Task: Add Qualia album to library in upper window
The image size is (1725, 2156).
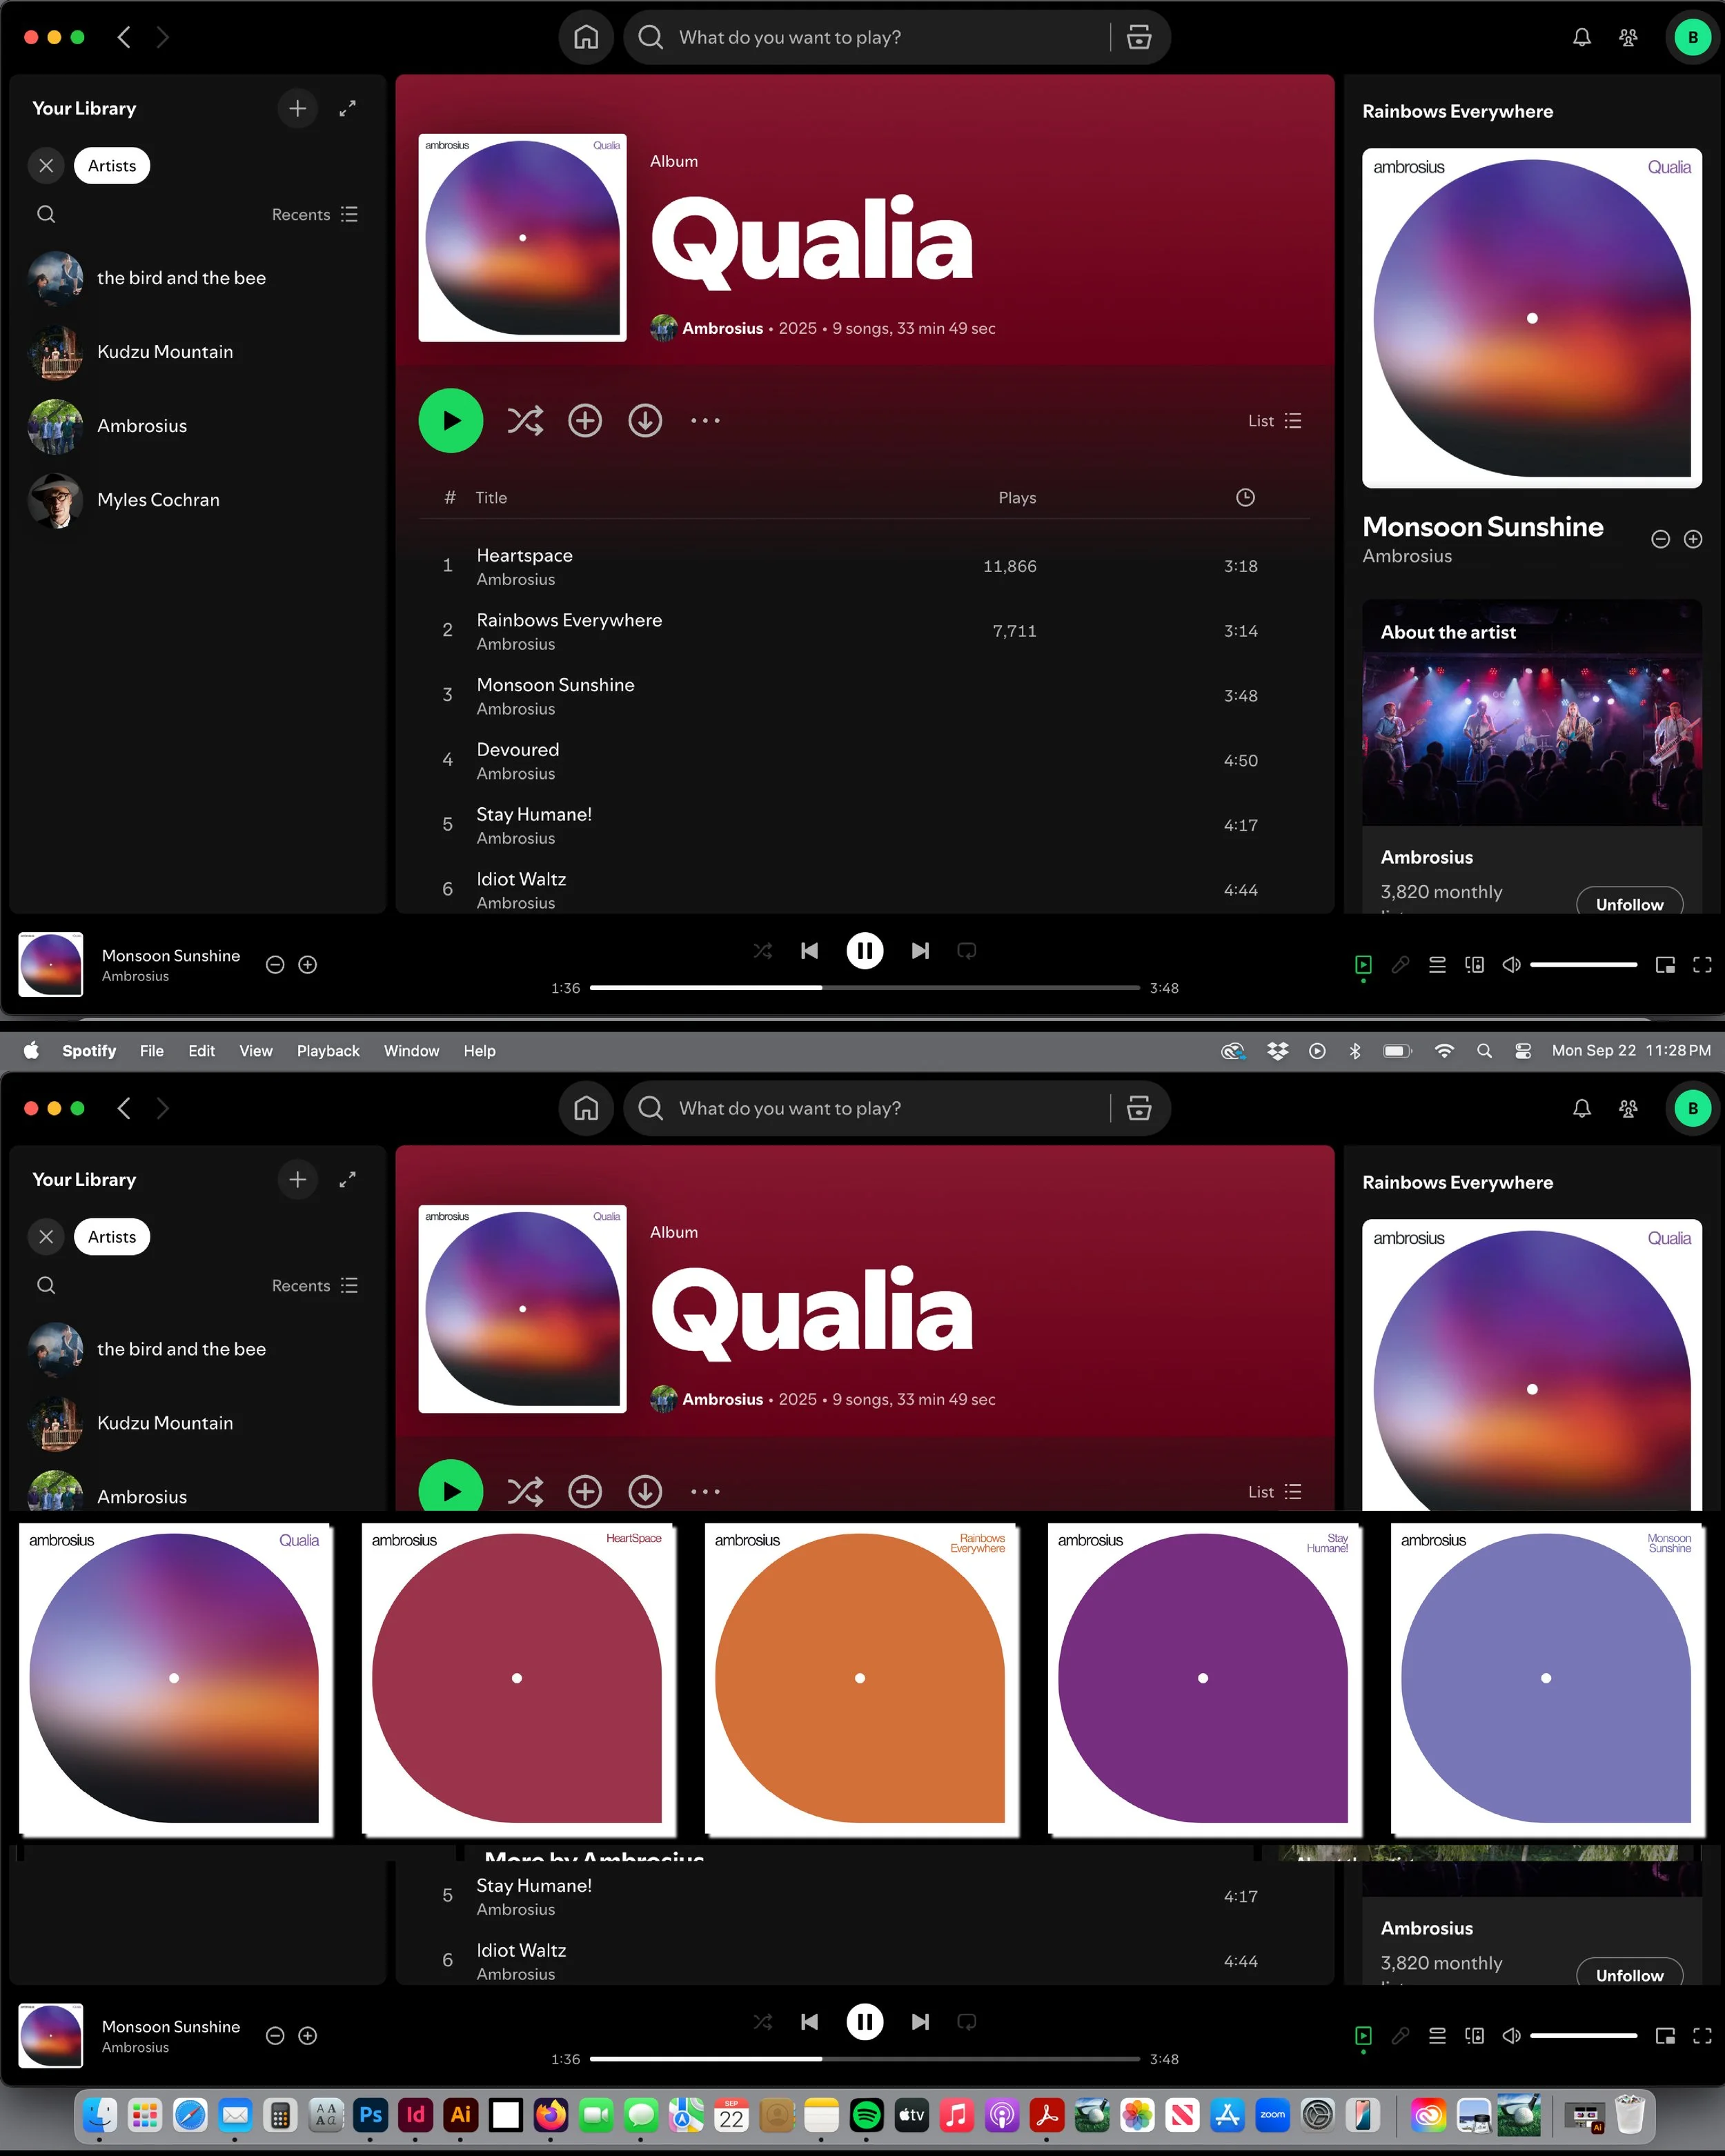Action: 585,421
